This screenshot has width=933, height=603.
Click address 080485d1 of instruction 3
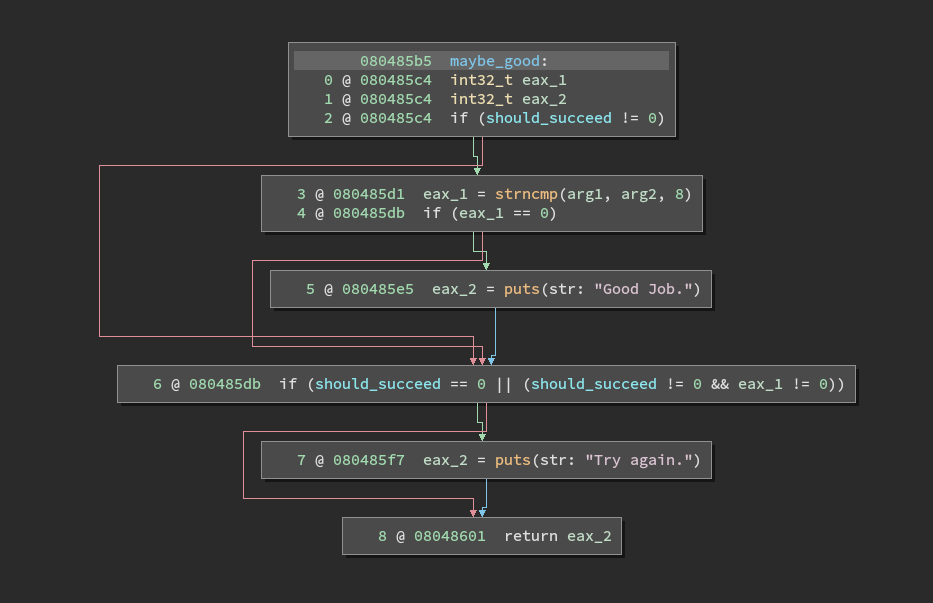click(x=369, y=195)
